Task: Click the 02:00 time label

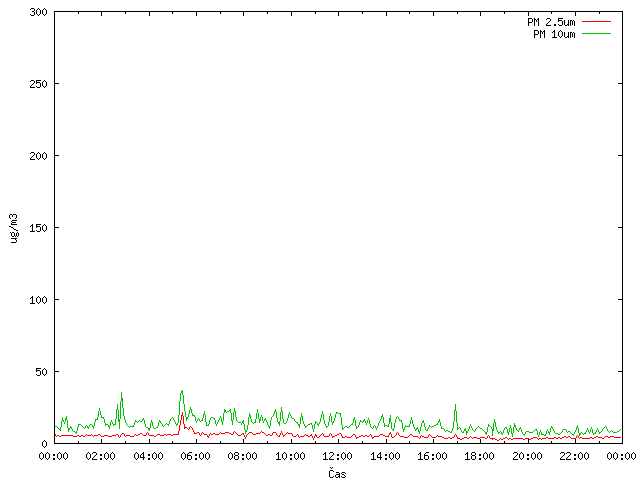Action: pos(100,456)
